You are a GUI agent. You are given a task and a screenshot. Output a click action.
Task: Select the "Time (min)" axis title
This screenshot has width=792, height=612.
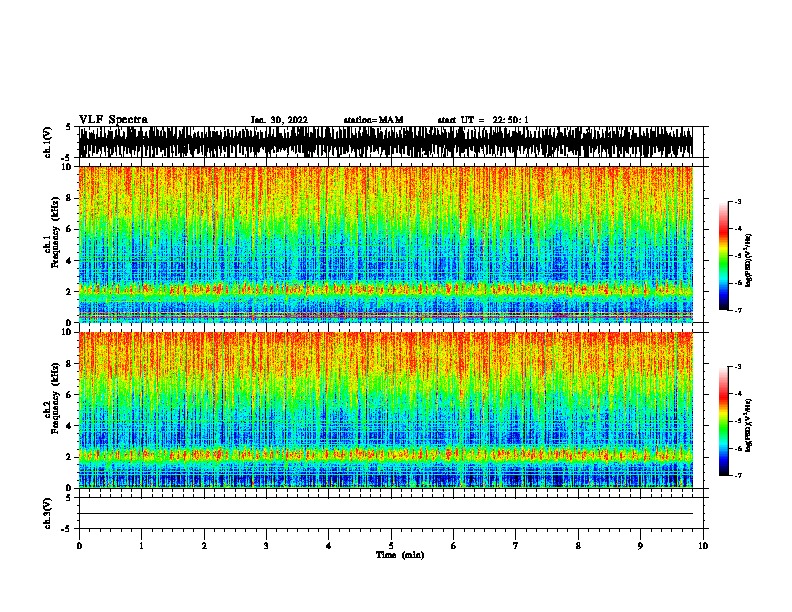[400, 555]
